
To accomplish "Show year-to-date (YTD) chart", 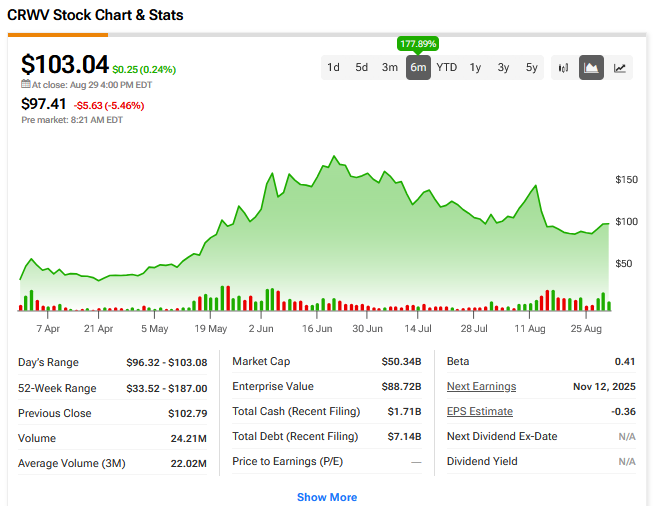I will pos(446,68).
